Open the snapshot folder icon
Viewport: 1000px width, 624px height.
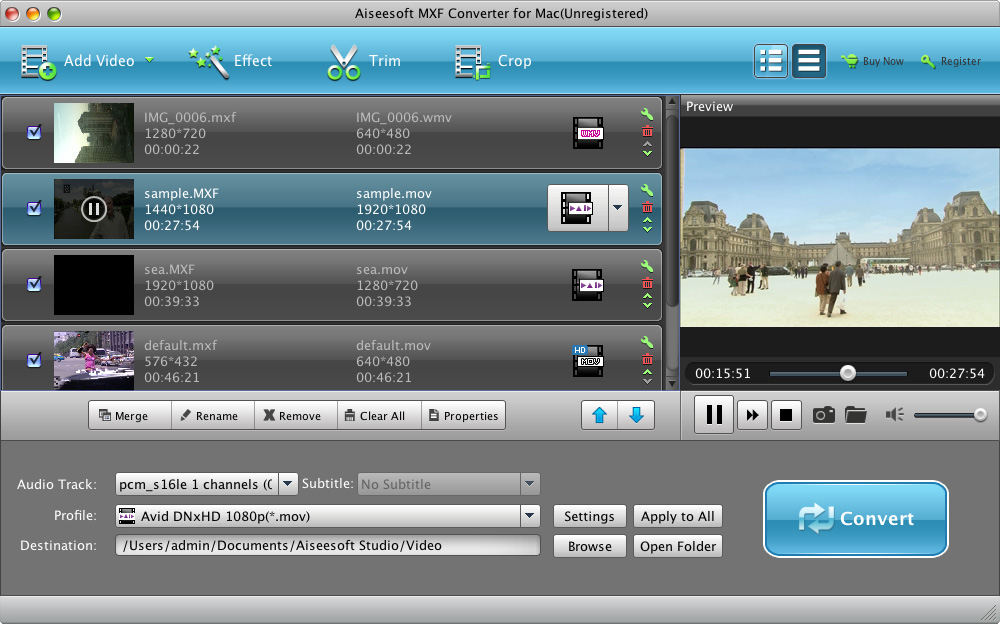click(x=855, y=414)
